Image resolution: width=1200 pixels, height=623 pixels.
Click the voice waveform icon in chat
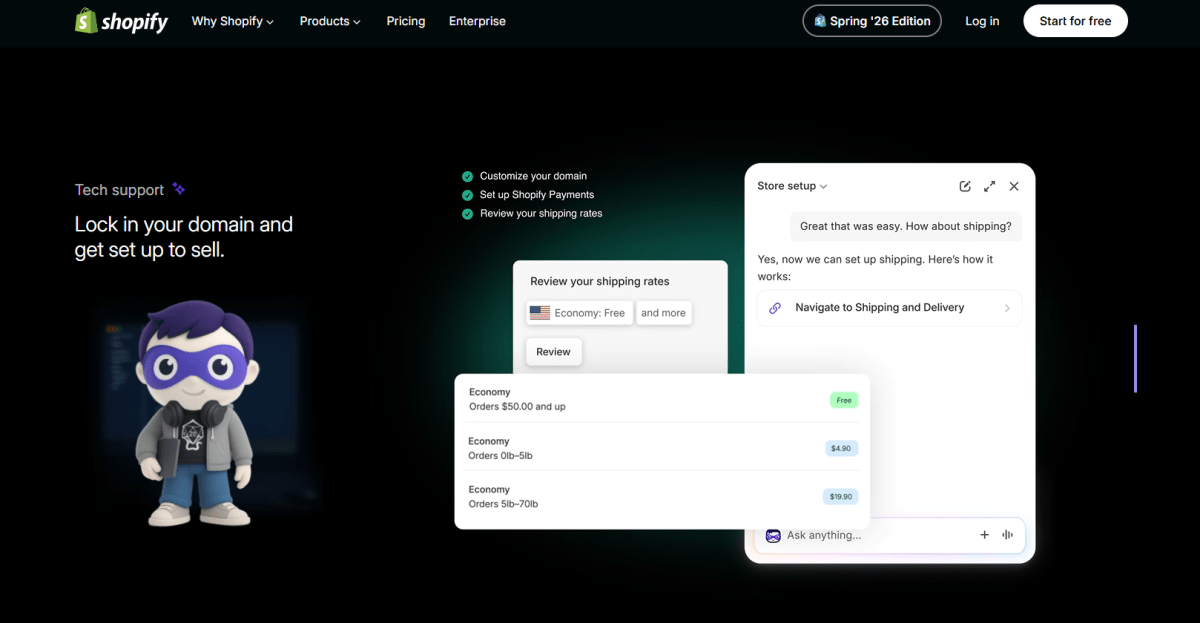point(1007,535)
